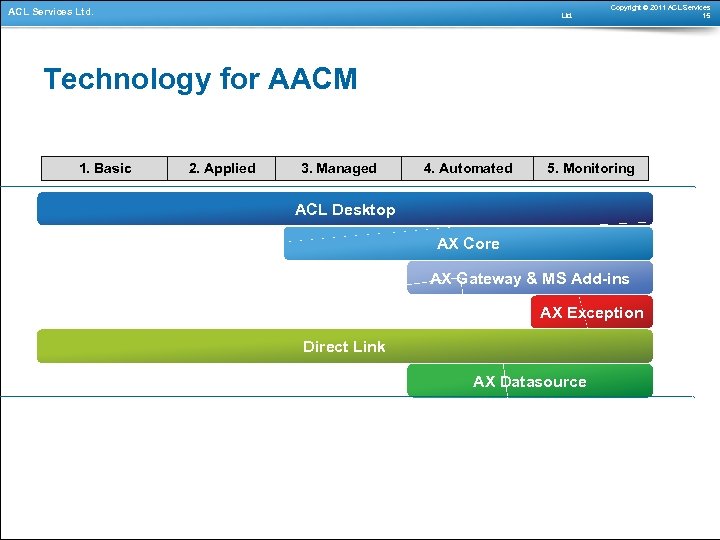This screenshot has height=540, width=720.
Task: Select the AX Datasource bar
Action: (530, 381)
